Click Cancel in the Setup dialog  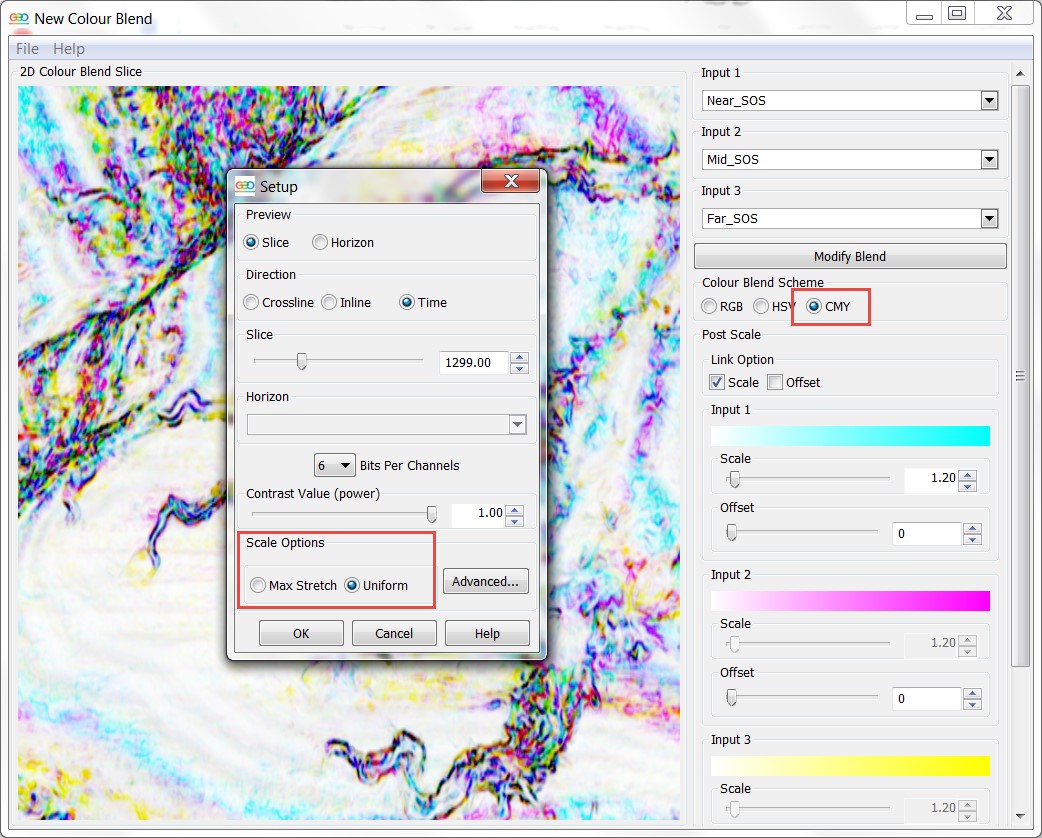394,633
